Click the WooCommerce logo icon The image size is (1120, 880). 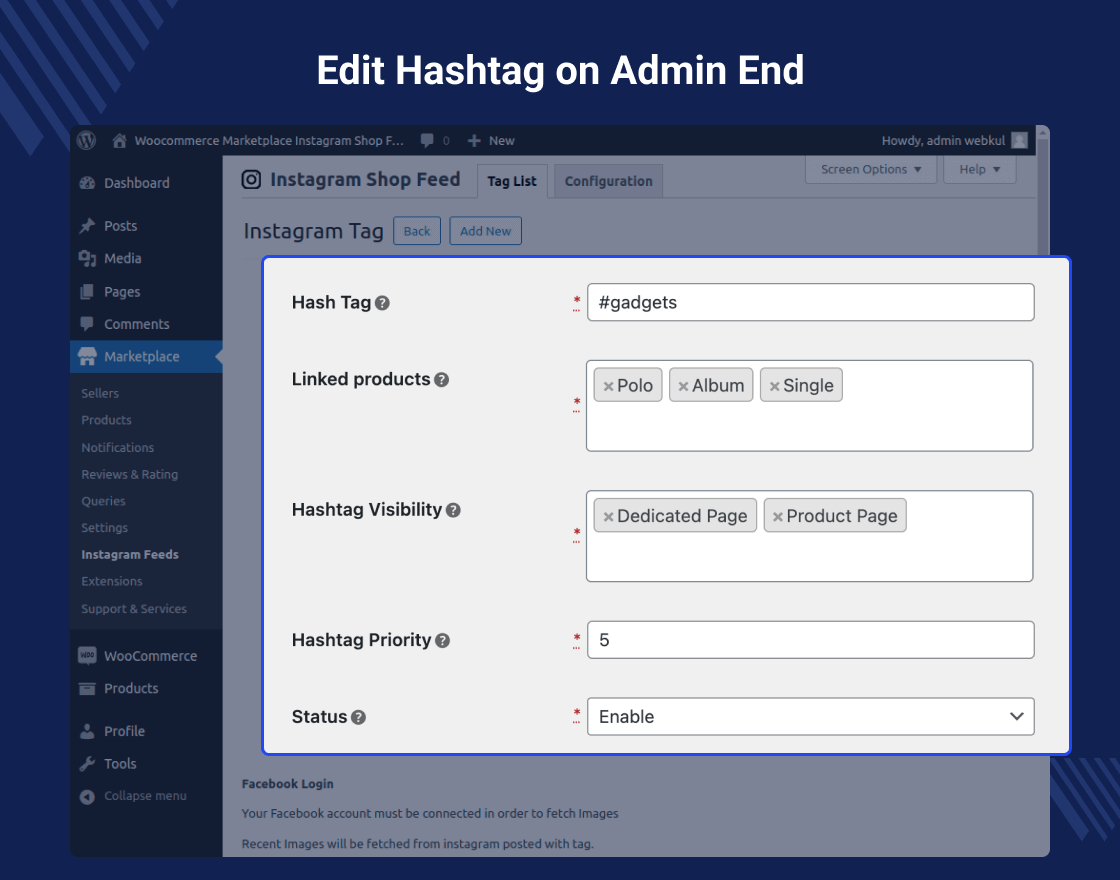pyautogui.click(x=87, y=655)
